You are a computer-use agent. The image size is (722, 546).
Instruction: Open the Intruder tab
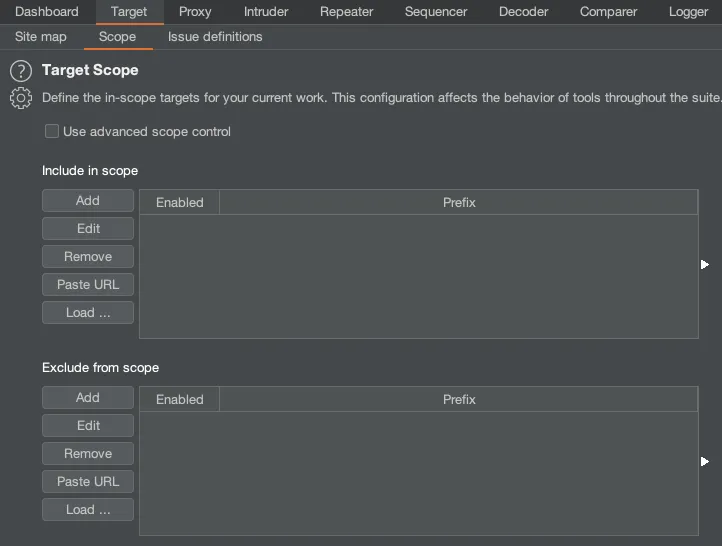pos(266,12)
